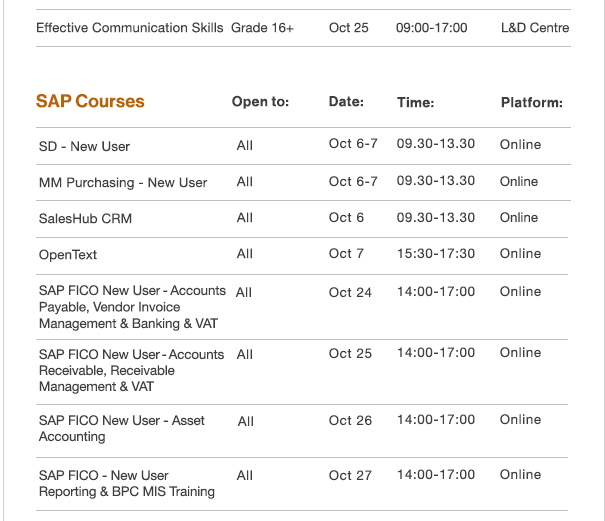
Task: Click the Date: column header
Action: click(346, 102)
